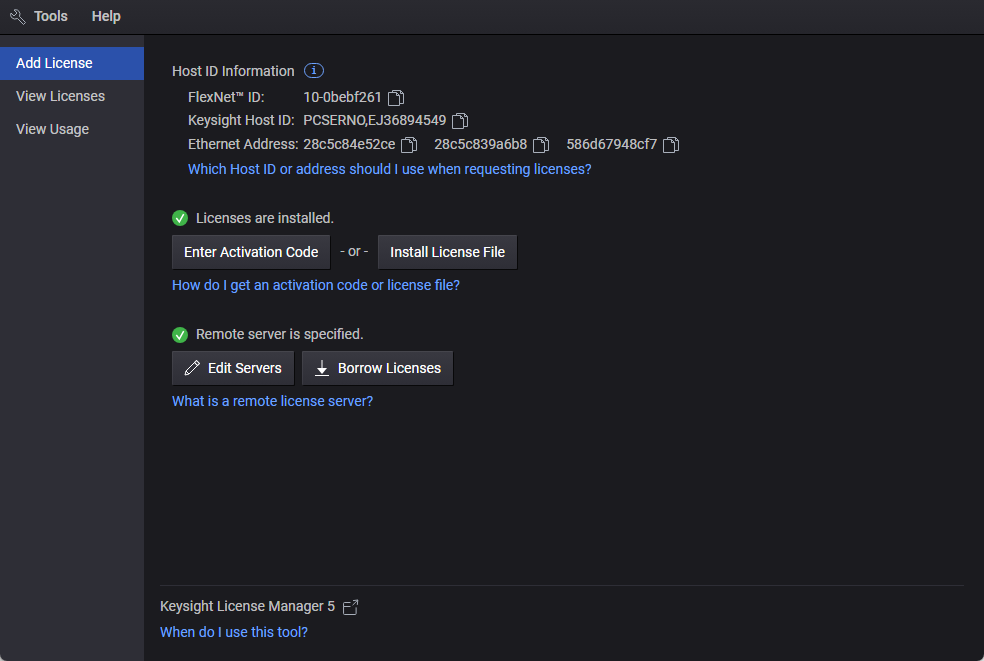984x661 pixels.
Task: Open Keysight License Manager 5 external icon
Action: [350, 607]
